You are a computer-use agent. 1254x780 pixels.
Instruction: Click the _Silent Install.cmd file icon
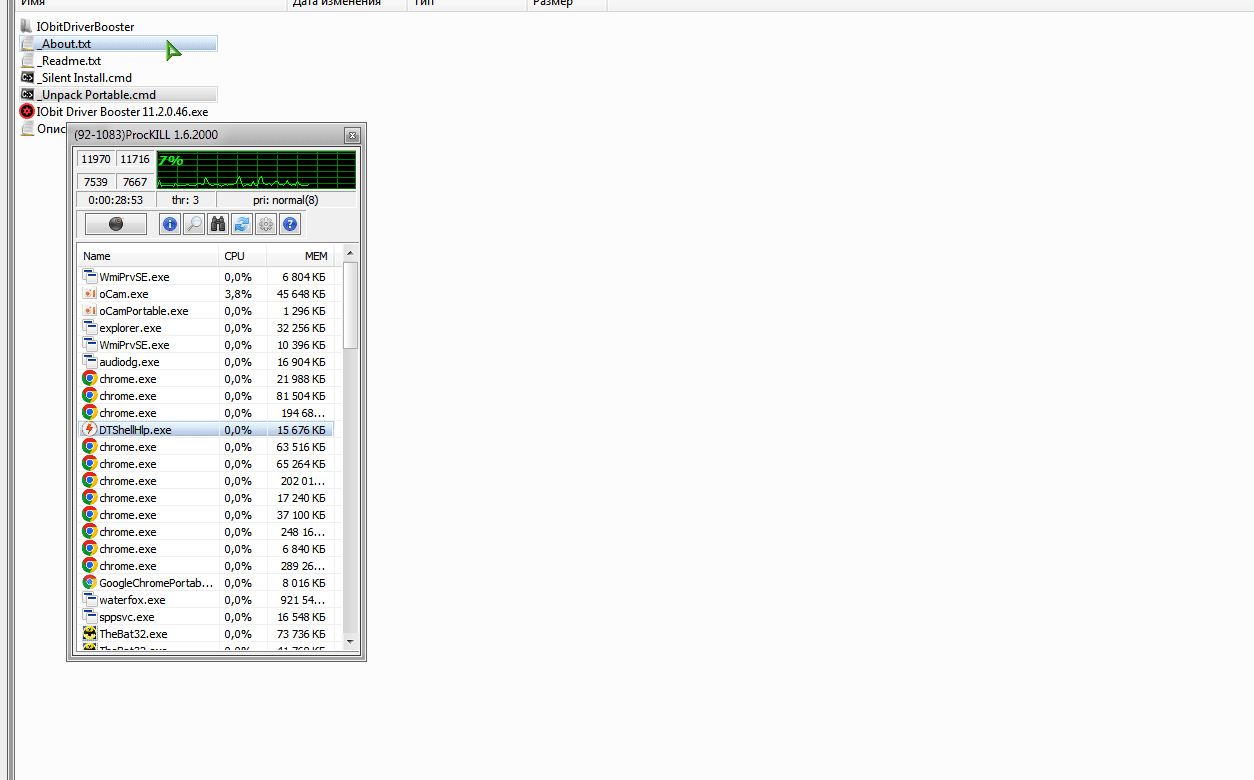coord(27,77)
